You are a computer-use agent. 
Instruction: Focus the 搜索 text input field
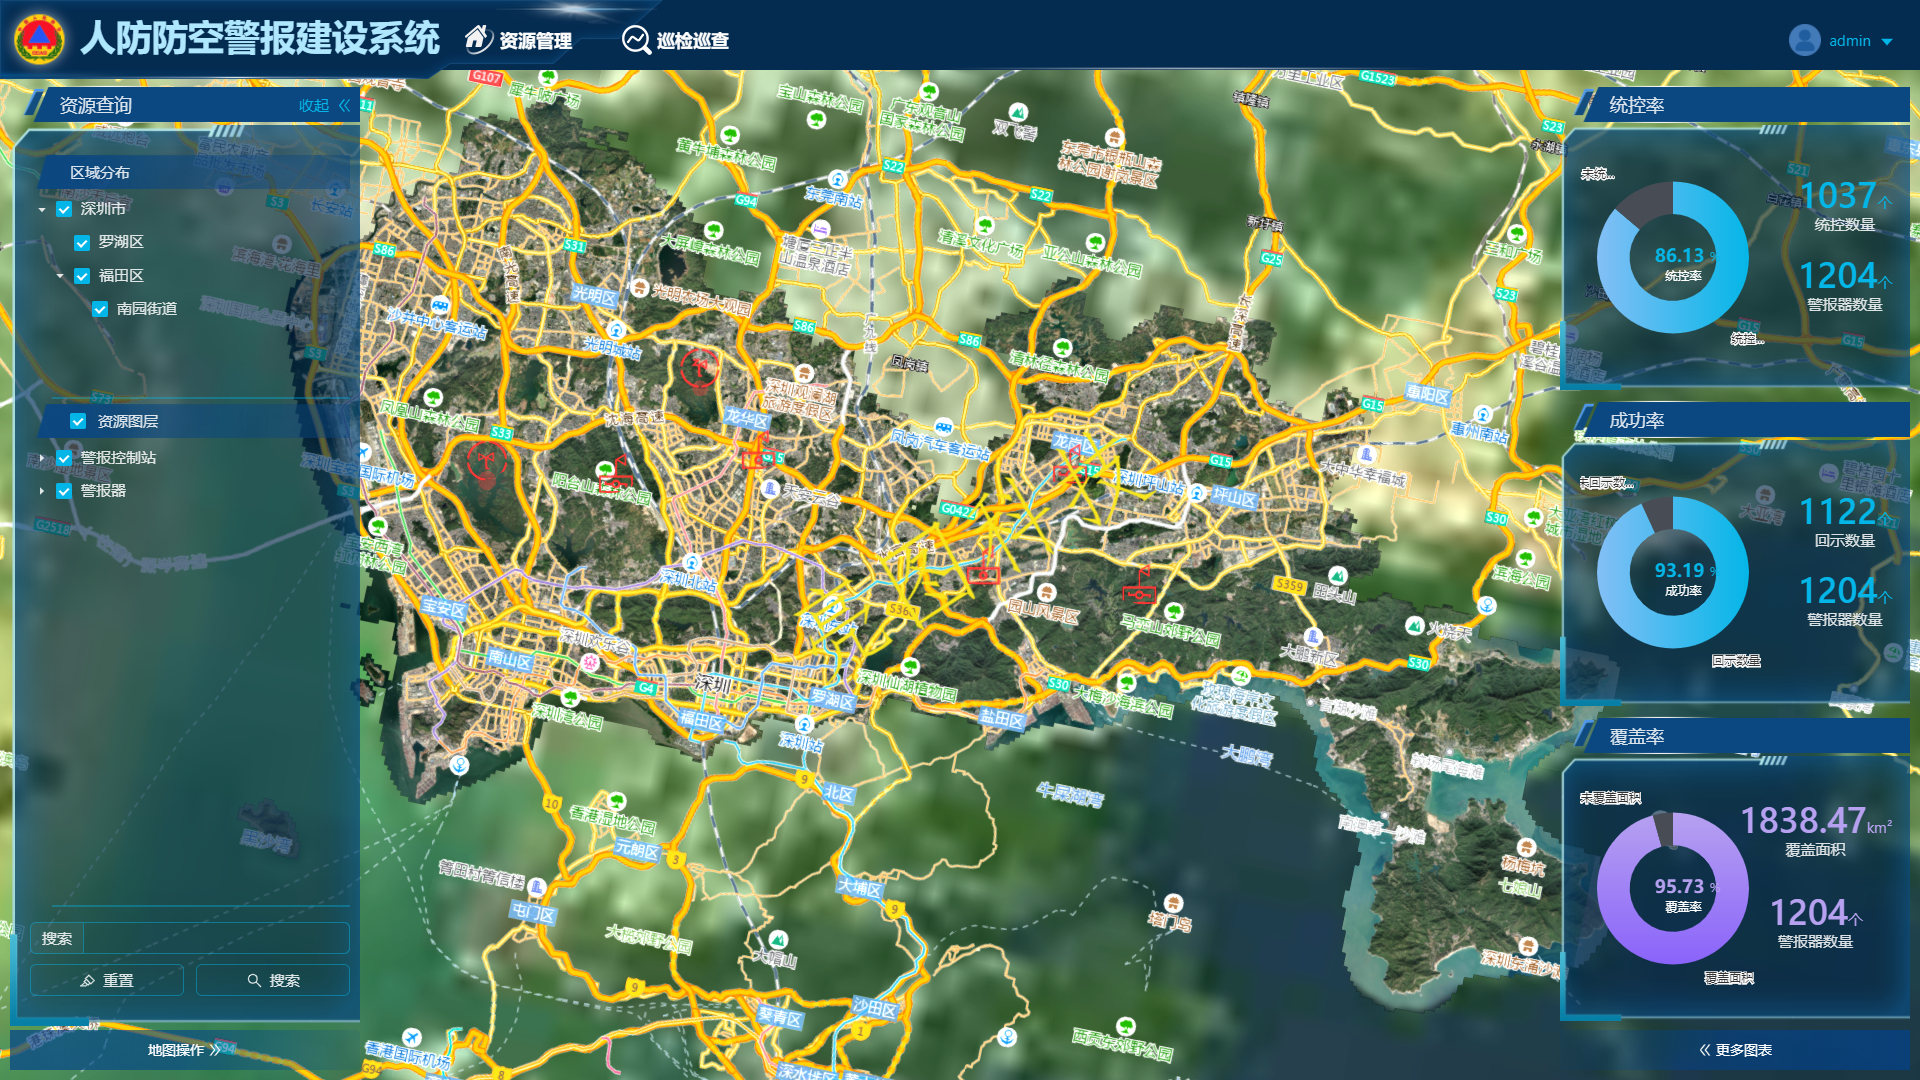[215, 939]
